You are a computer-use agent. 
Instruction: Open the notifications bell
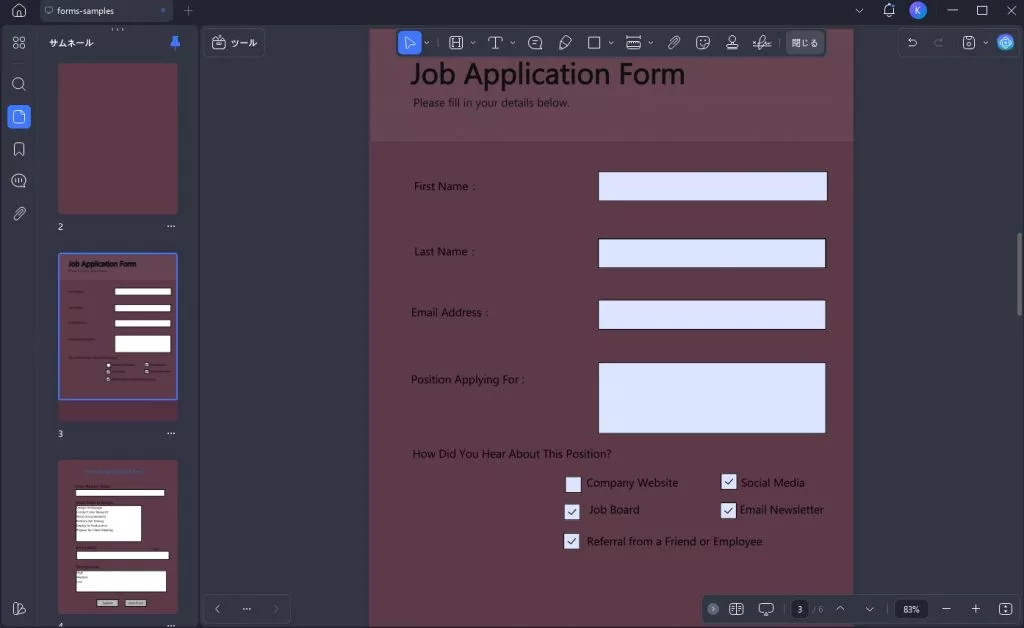889,10
